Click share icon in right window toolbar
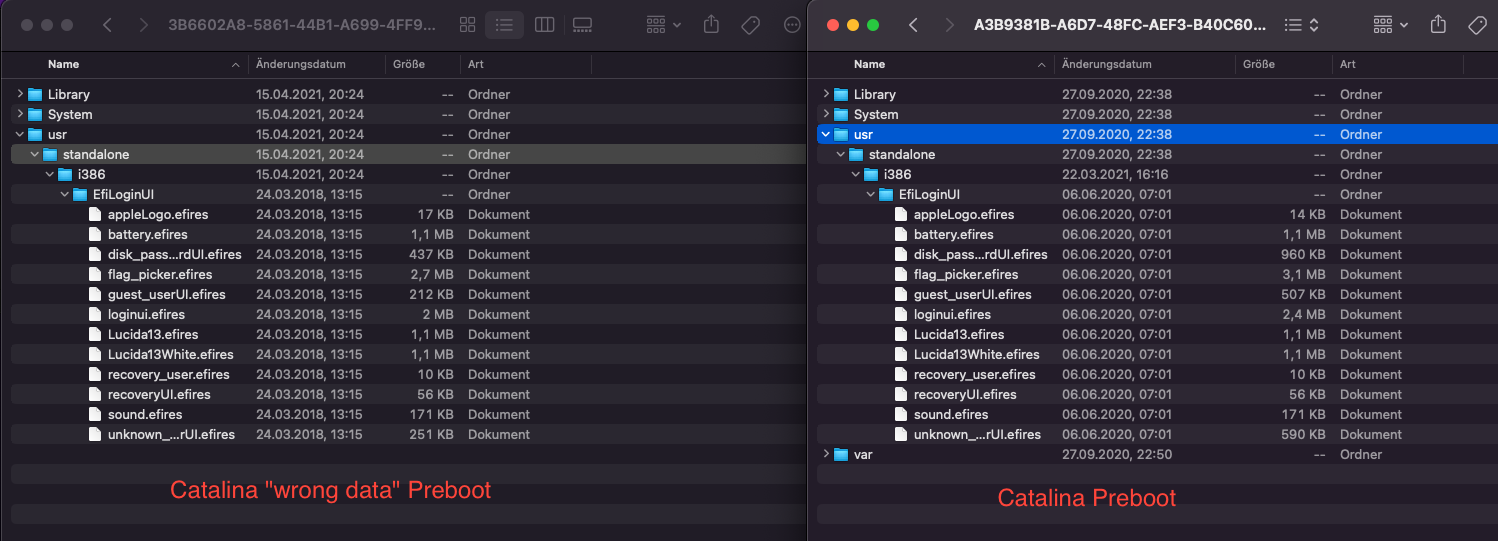Screen dimensions: 1498x541 click(x=1438, y=25)
